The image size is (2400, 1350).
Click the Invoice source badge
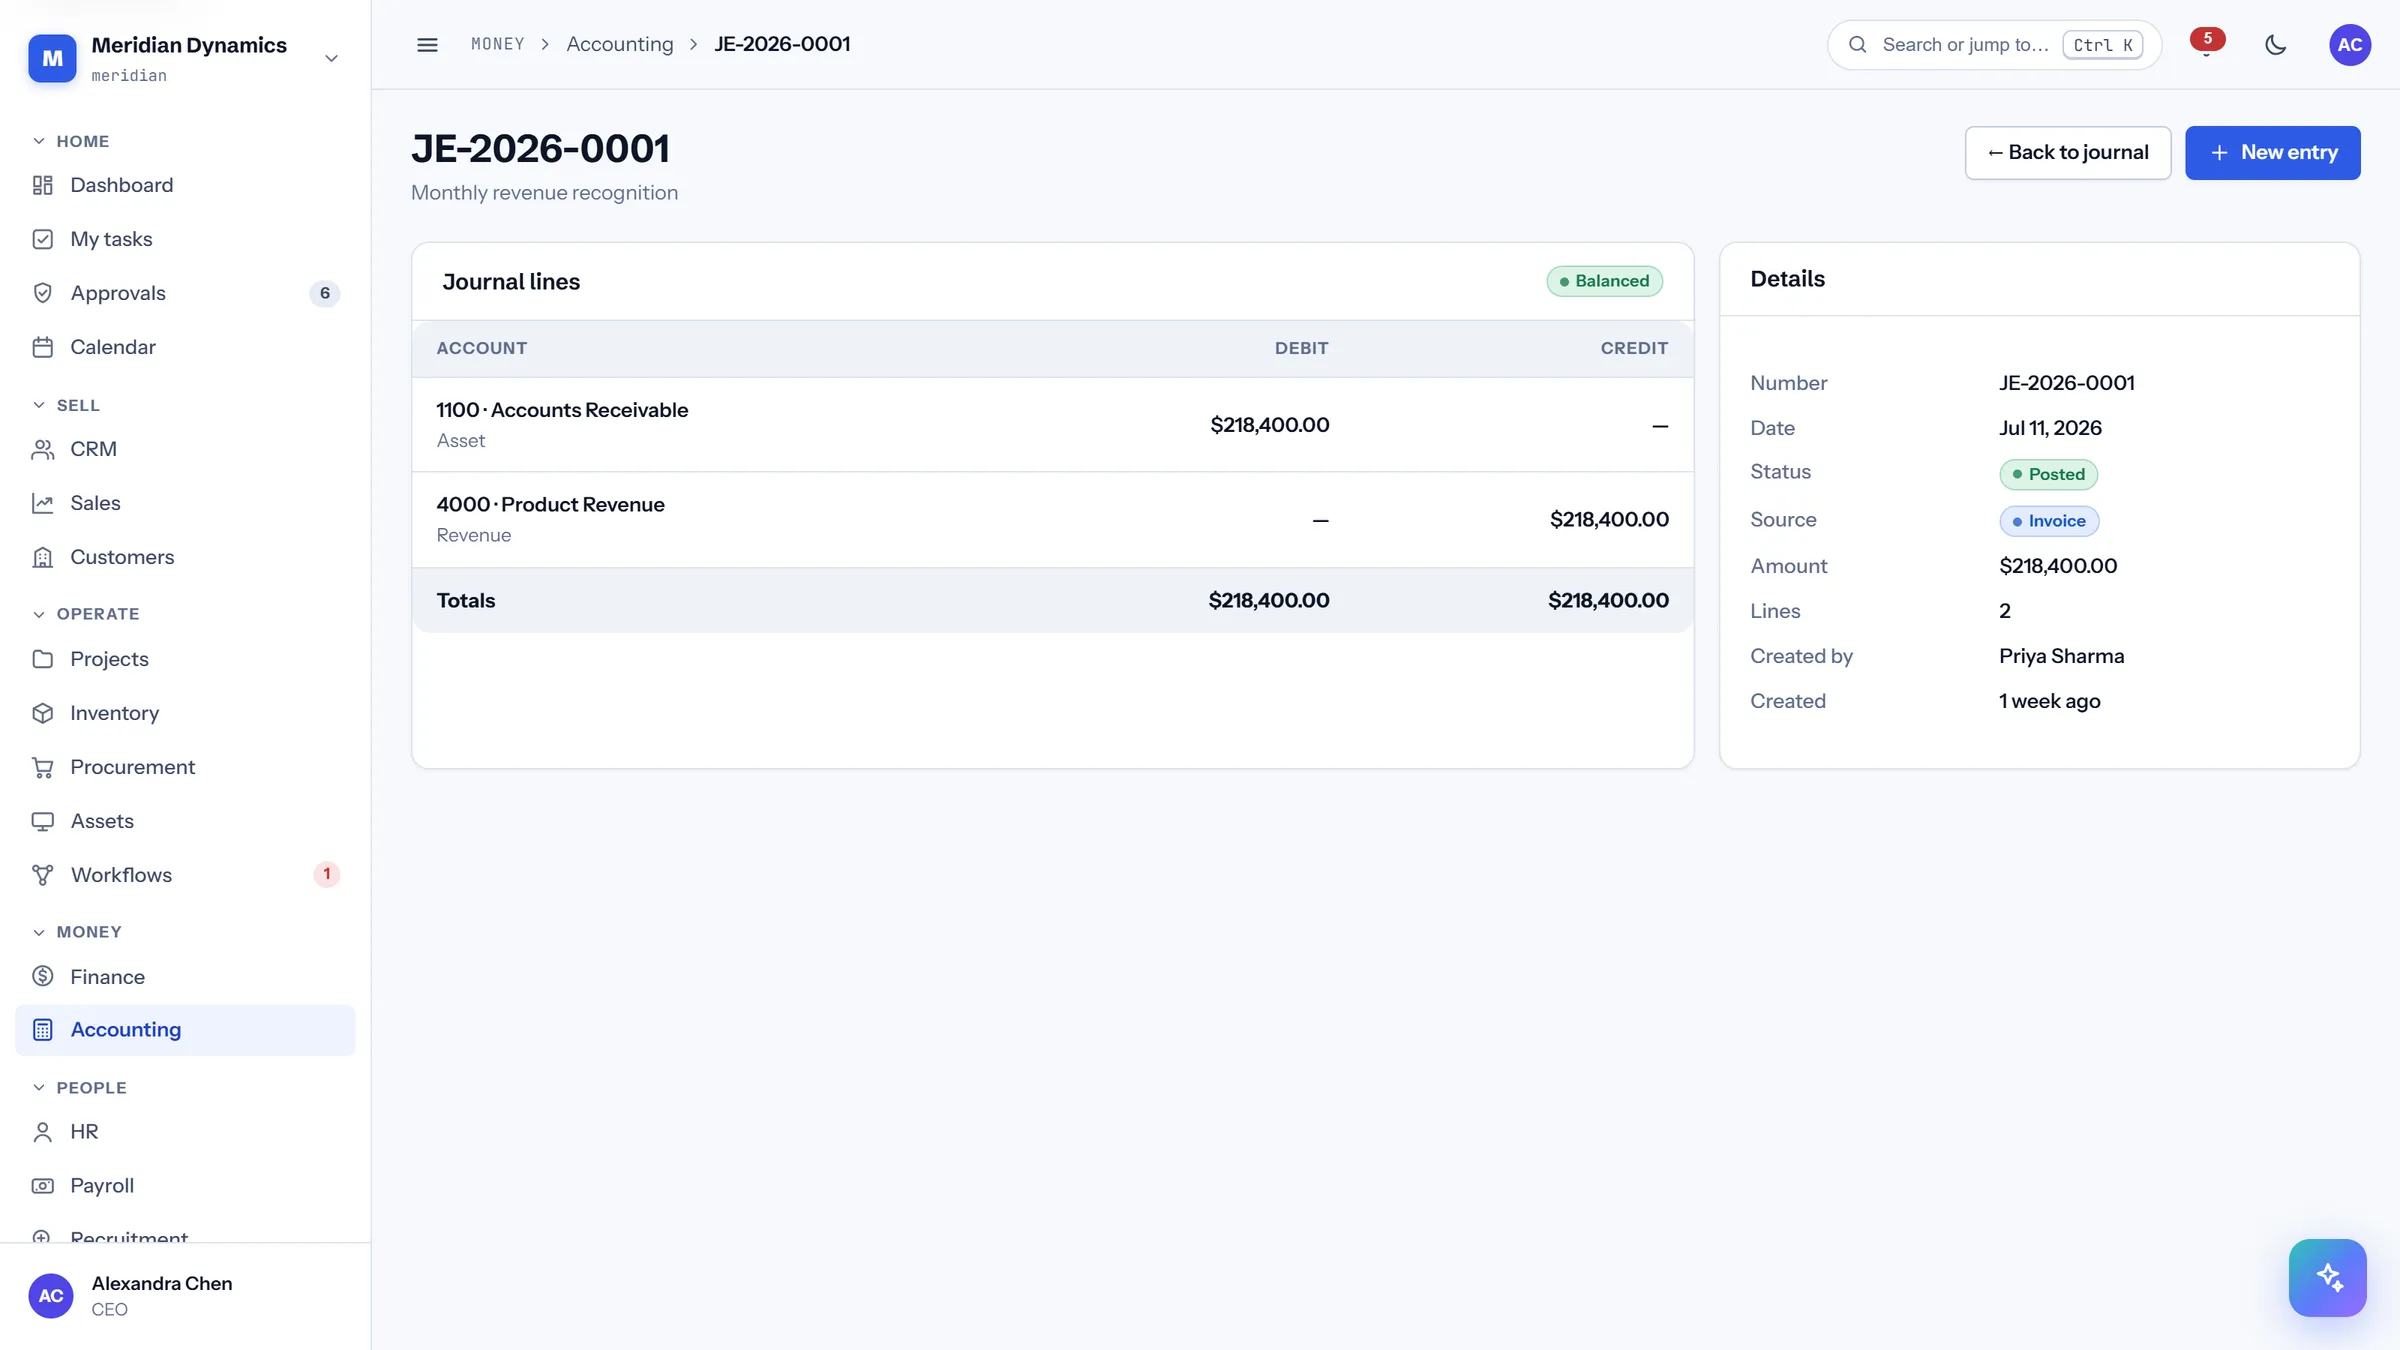tap(2048, 521)
